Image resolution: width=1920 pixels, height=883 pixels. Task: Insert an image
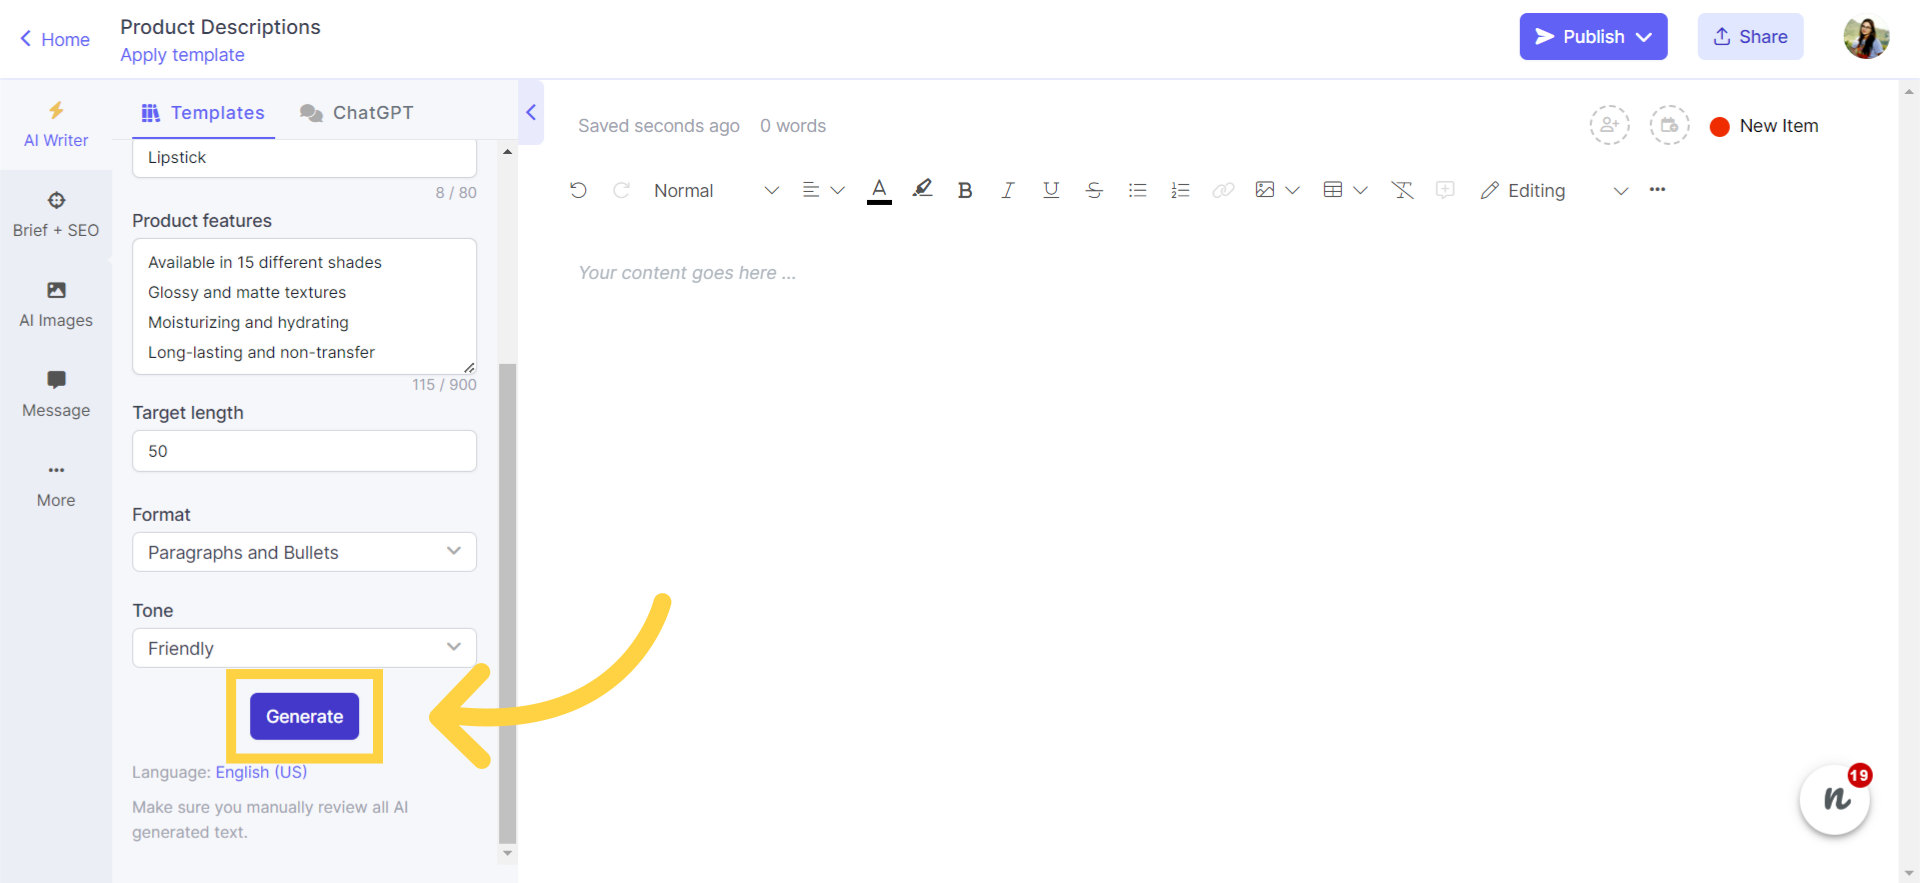tap(1265, 190)
